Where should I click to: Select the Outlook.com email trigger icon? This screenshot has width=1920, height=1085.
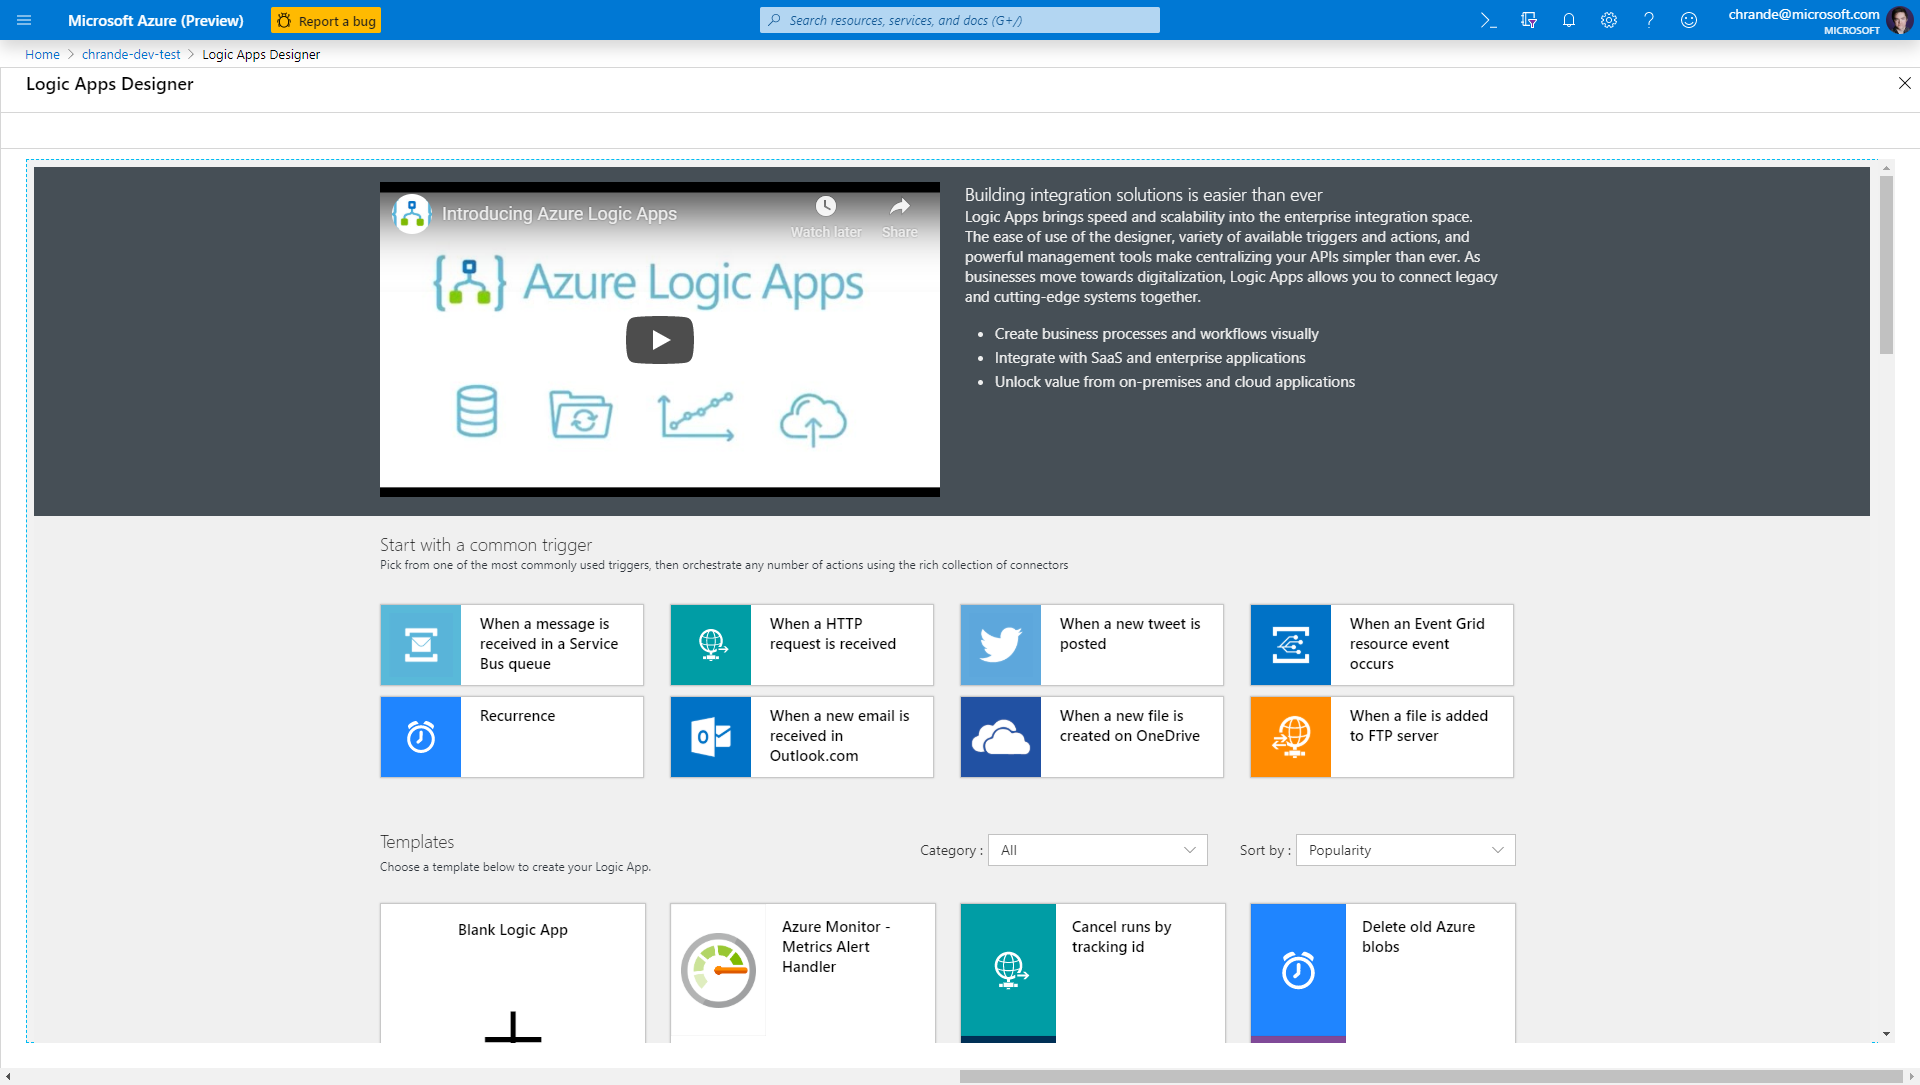pyautogui.click(x=711, y=737)
